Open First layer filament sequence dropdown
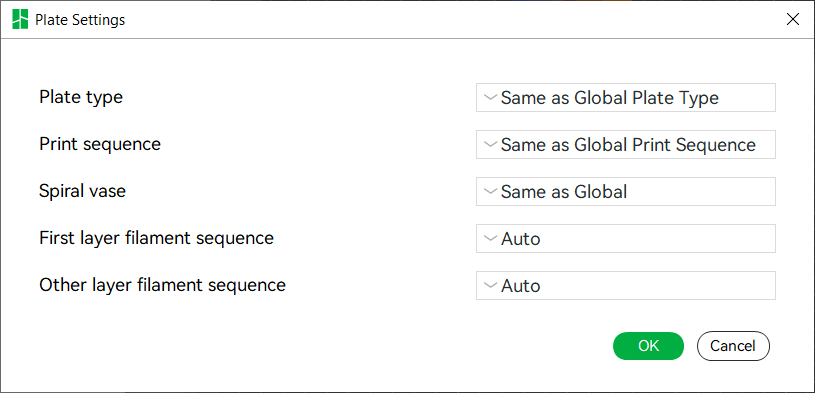The width and height of the screenshot is (815, 393). (626, 239)
